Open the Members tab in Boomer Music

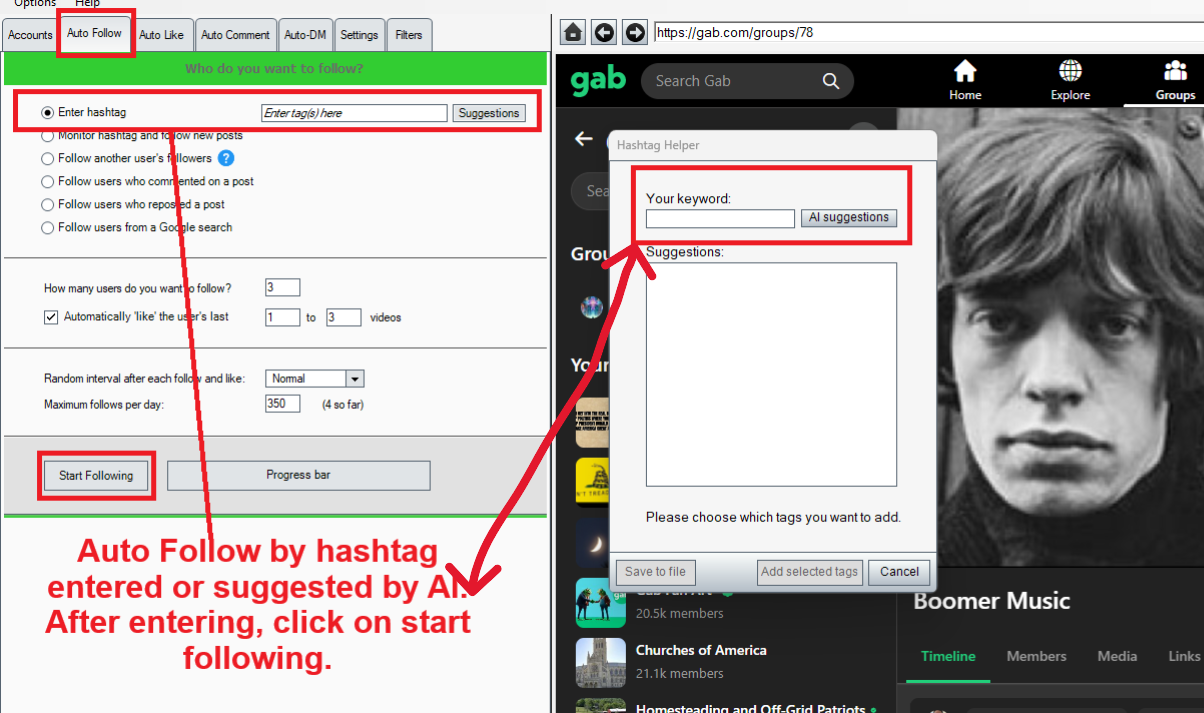point(1036,656)
